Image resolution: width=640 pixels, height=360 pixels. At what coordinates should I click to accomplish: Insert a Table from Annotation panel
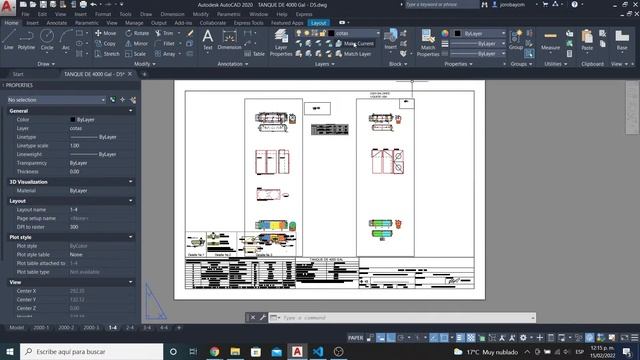[254, 53]
